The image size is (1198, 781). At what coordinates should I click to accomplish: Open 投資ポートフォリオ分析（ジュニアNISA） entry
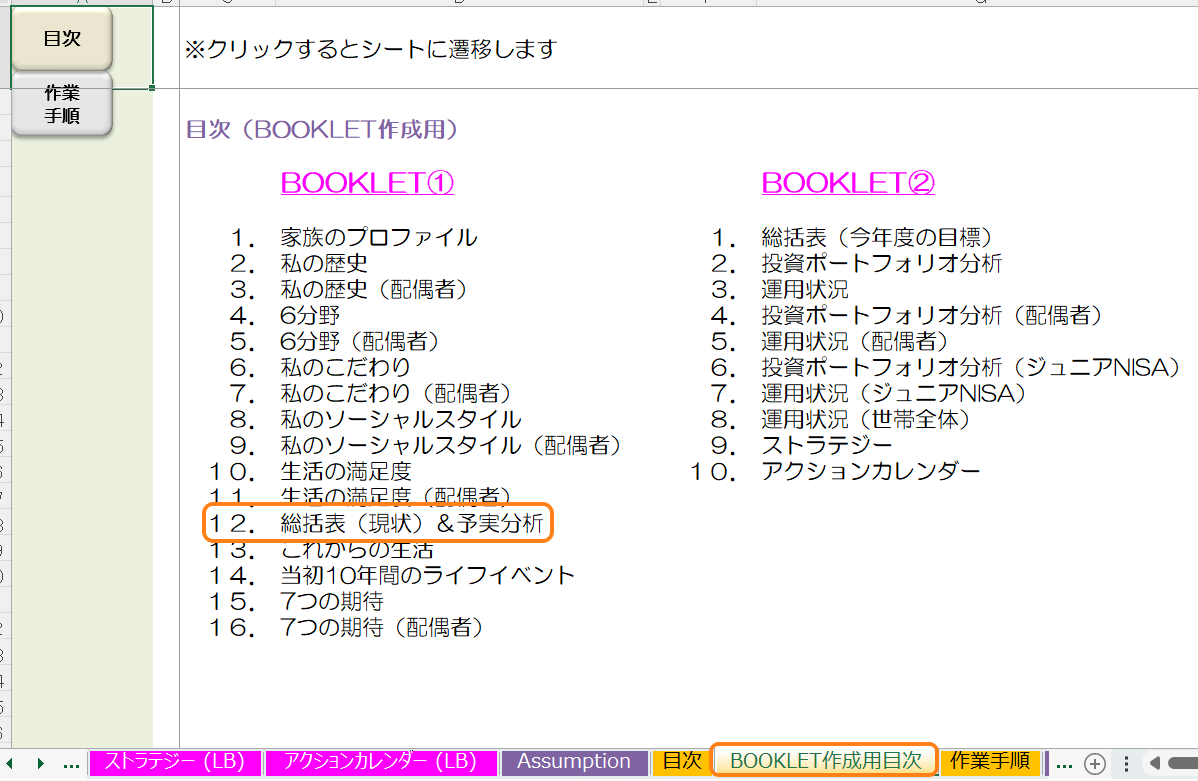coord(971,368)
